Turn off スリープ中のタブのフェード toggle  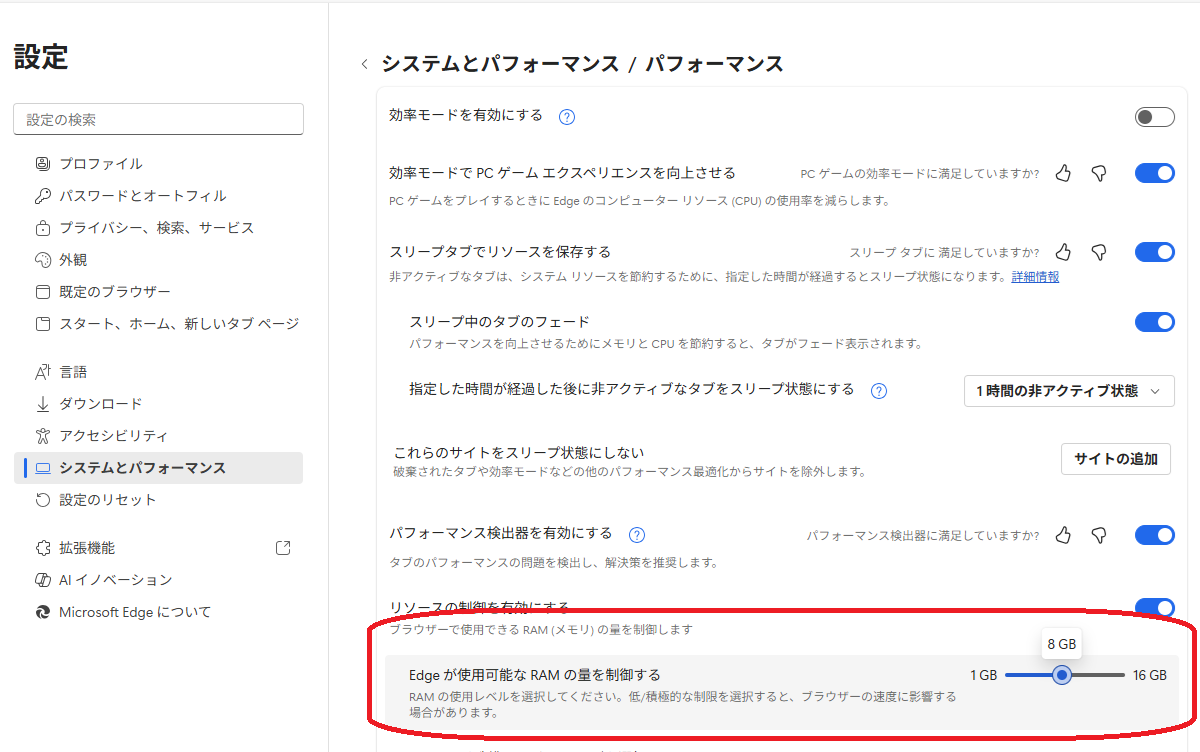1154,322
